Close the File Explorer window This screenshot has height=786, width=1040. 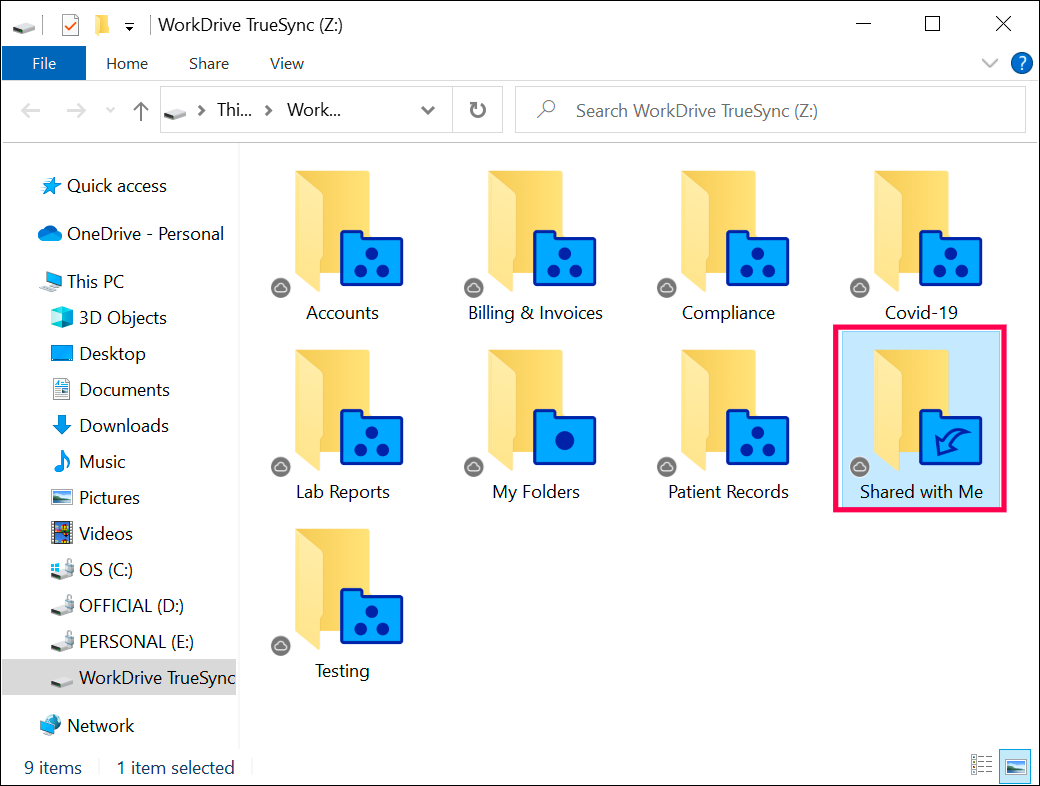[1004, 24]
